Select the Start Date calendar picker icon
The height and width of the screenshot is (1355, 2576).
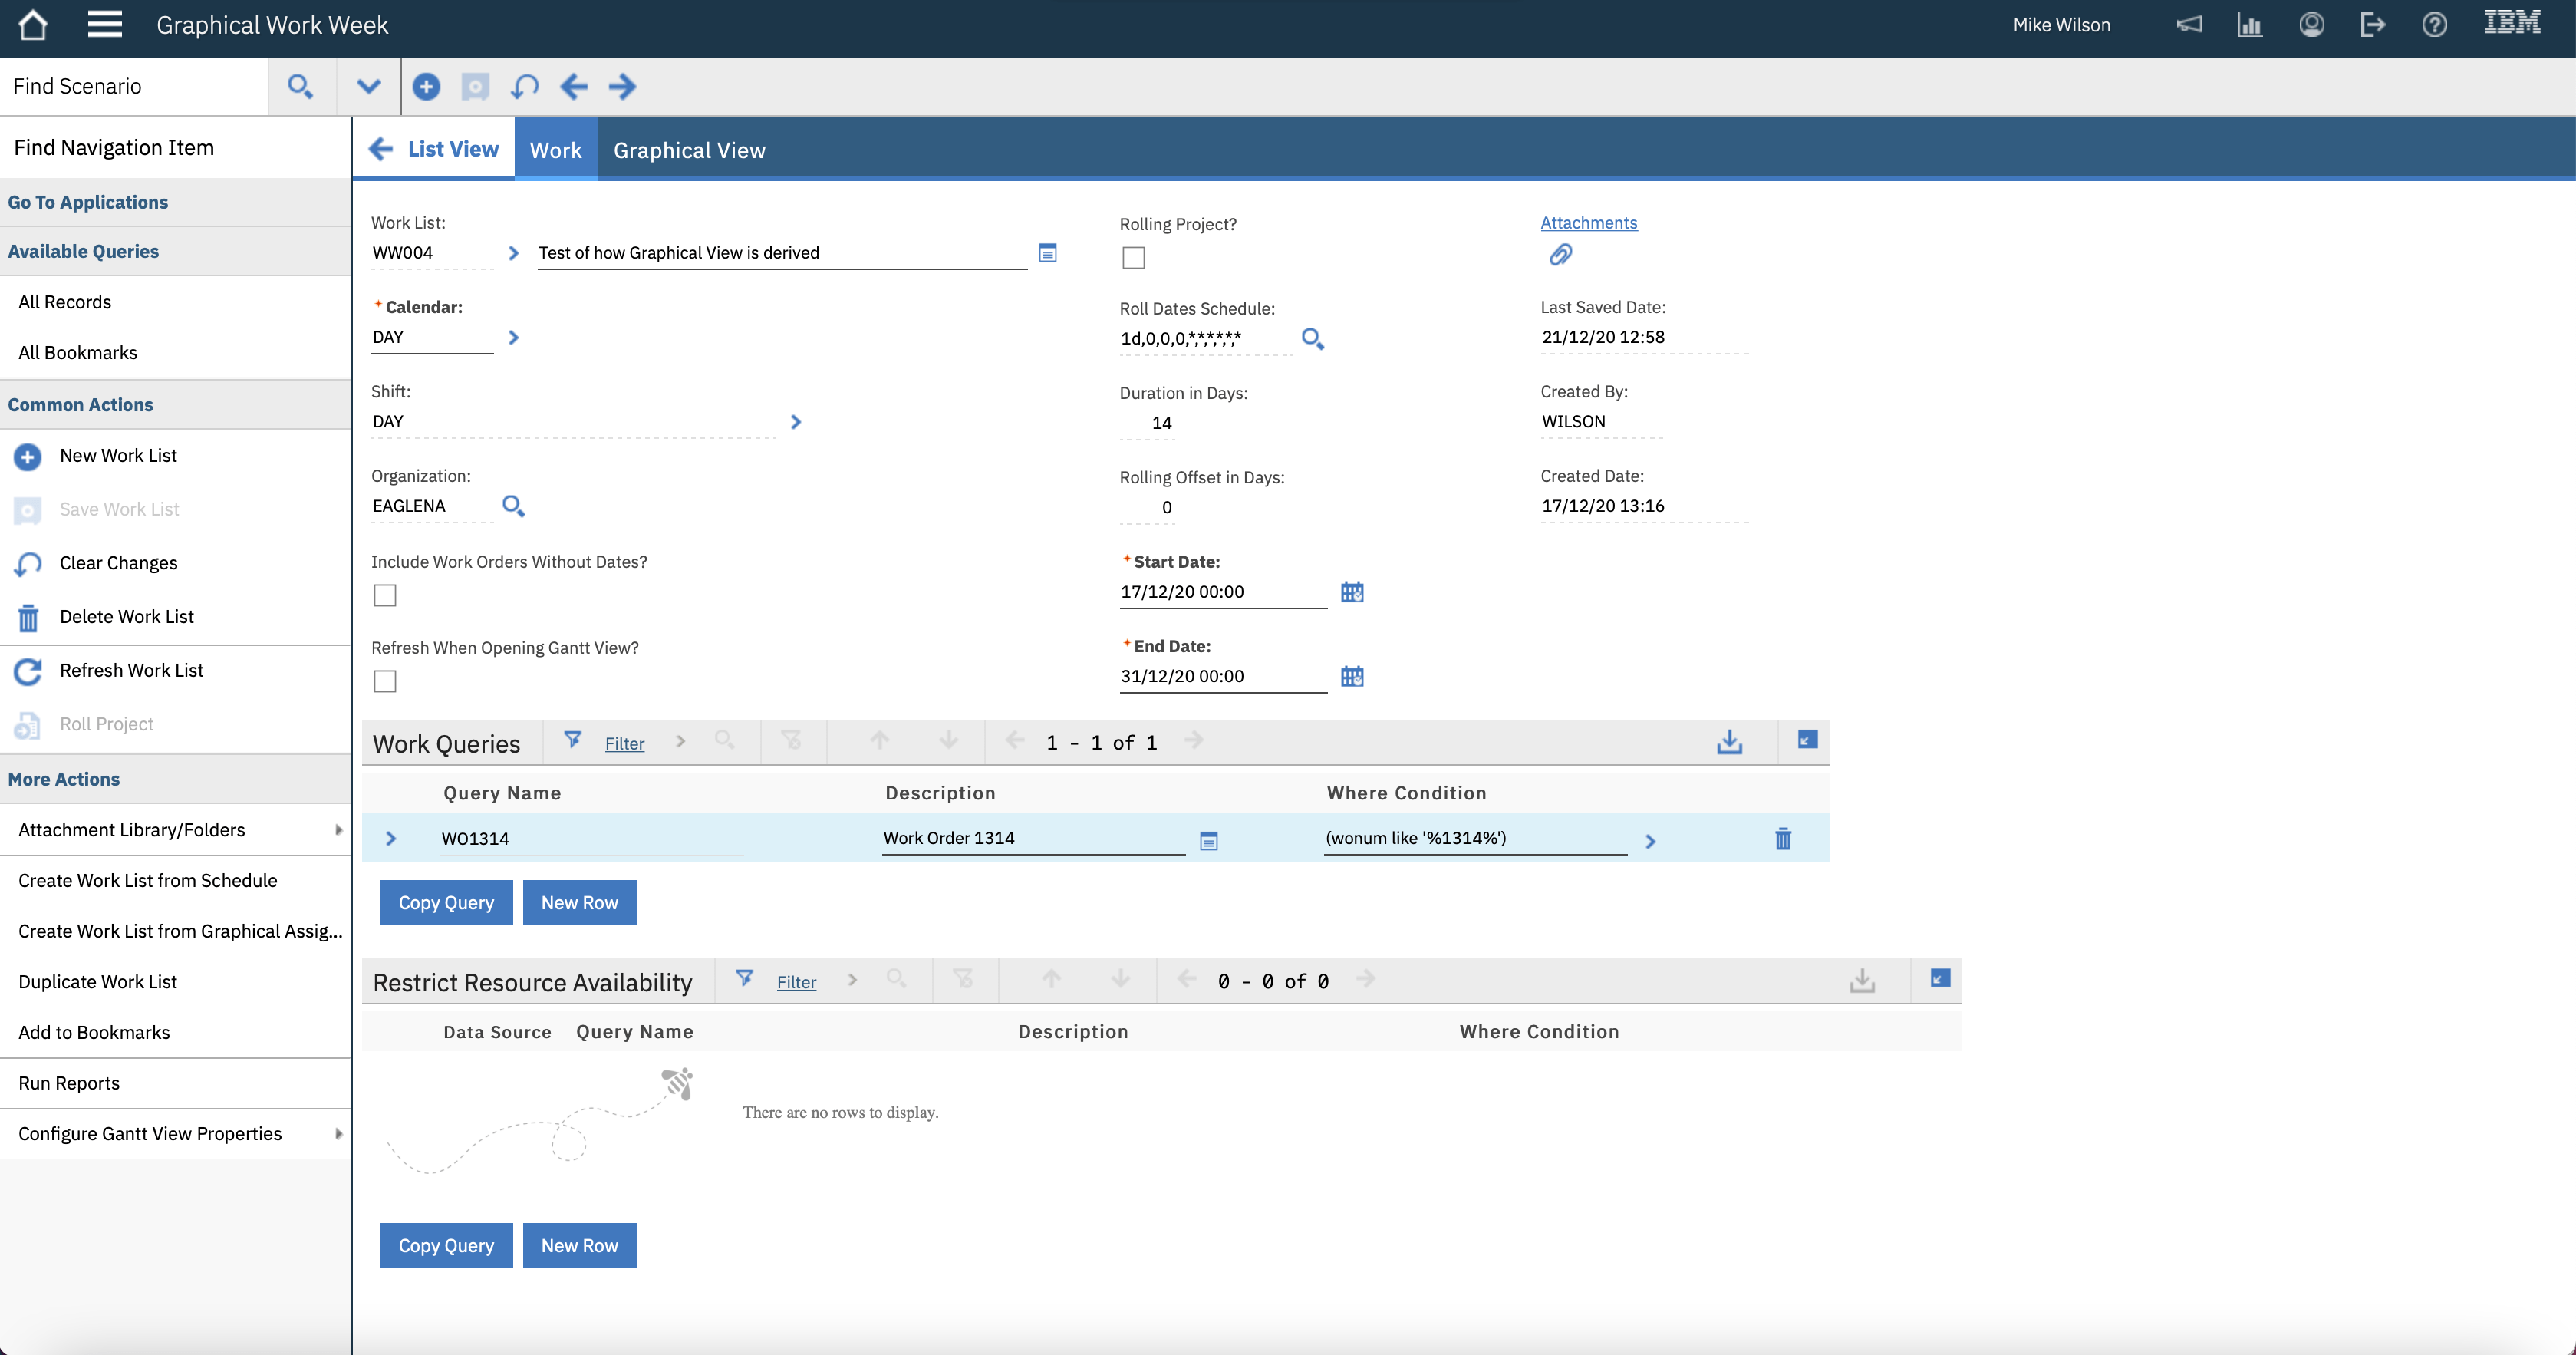click(x=1352, y=592)
